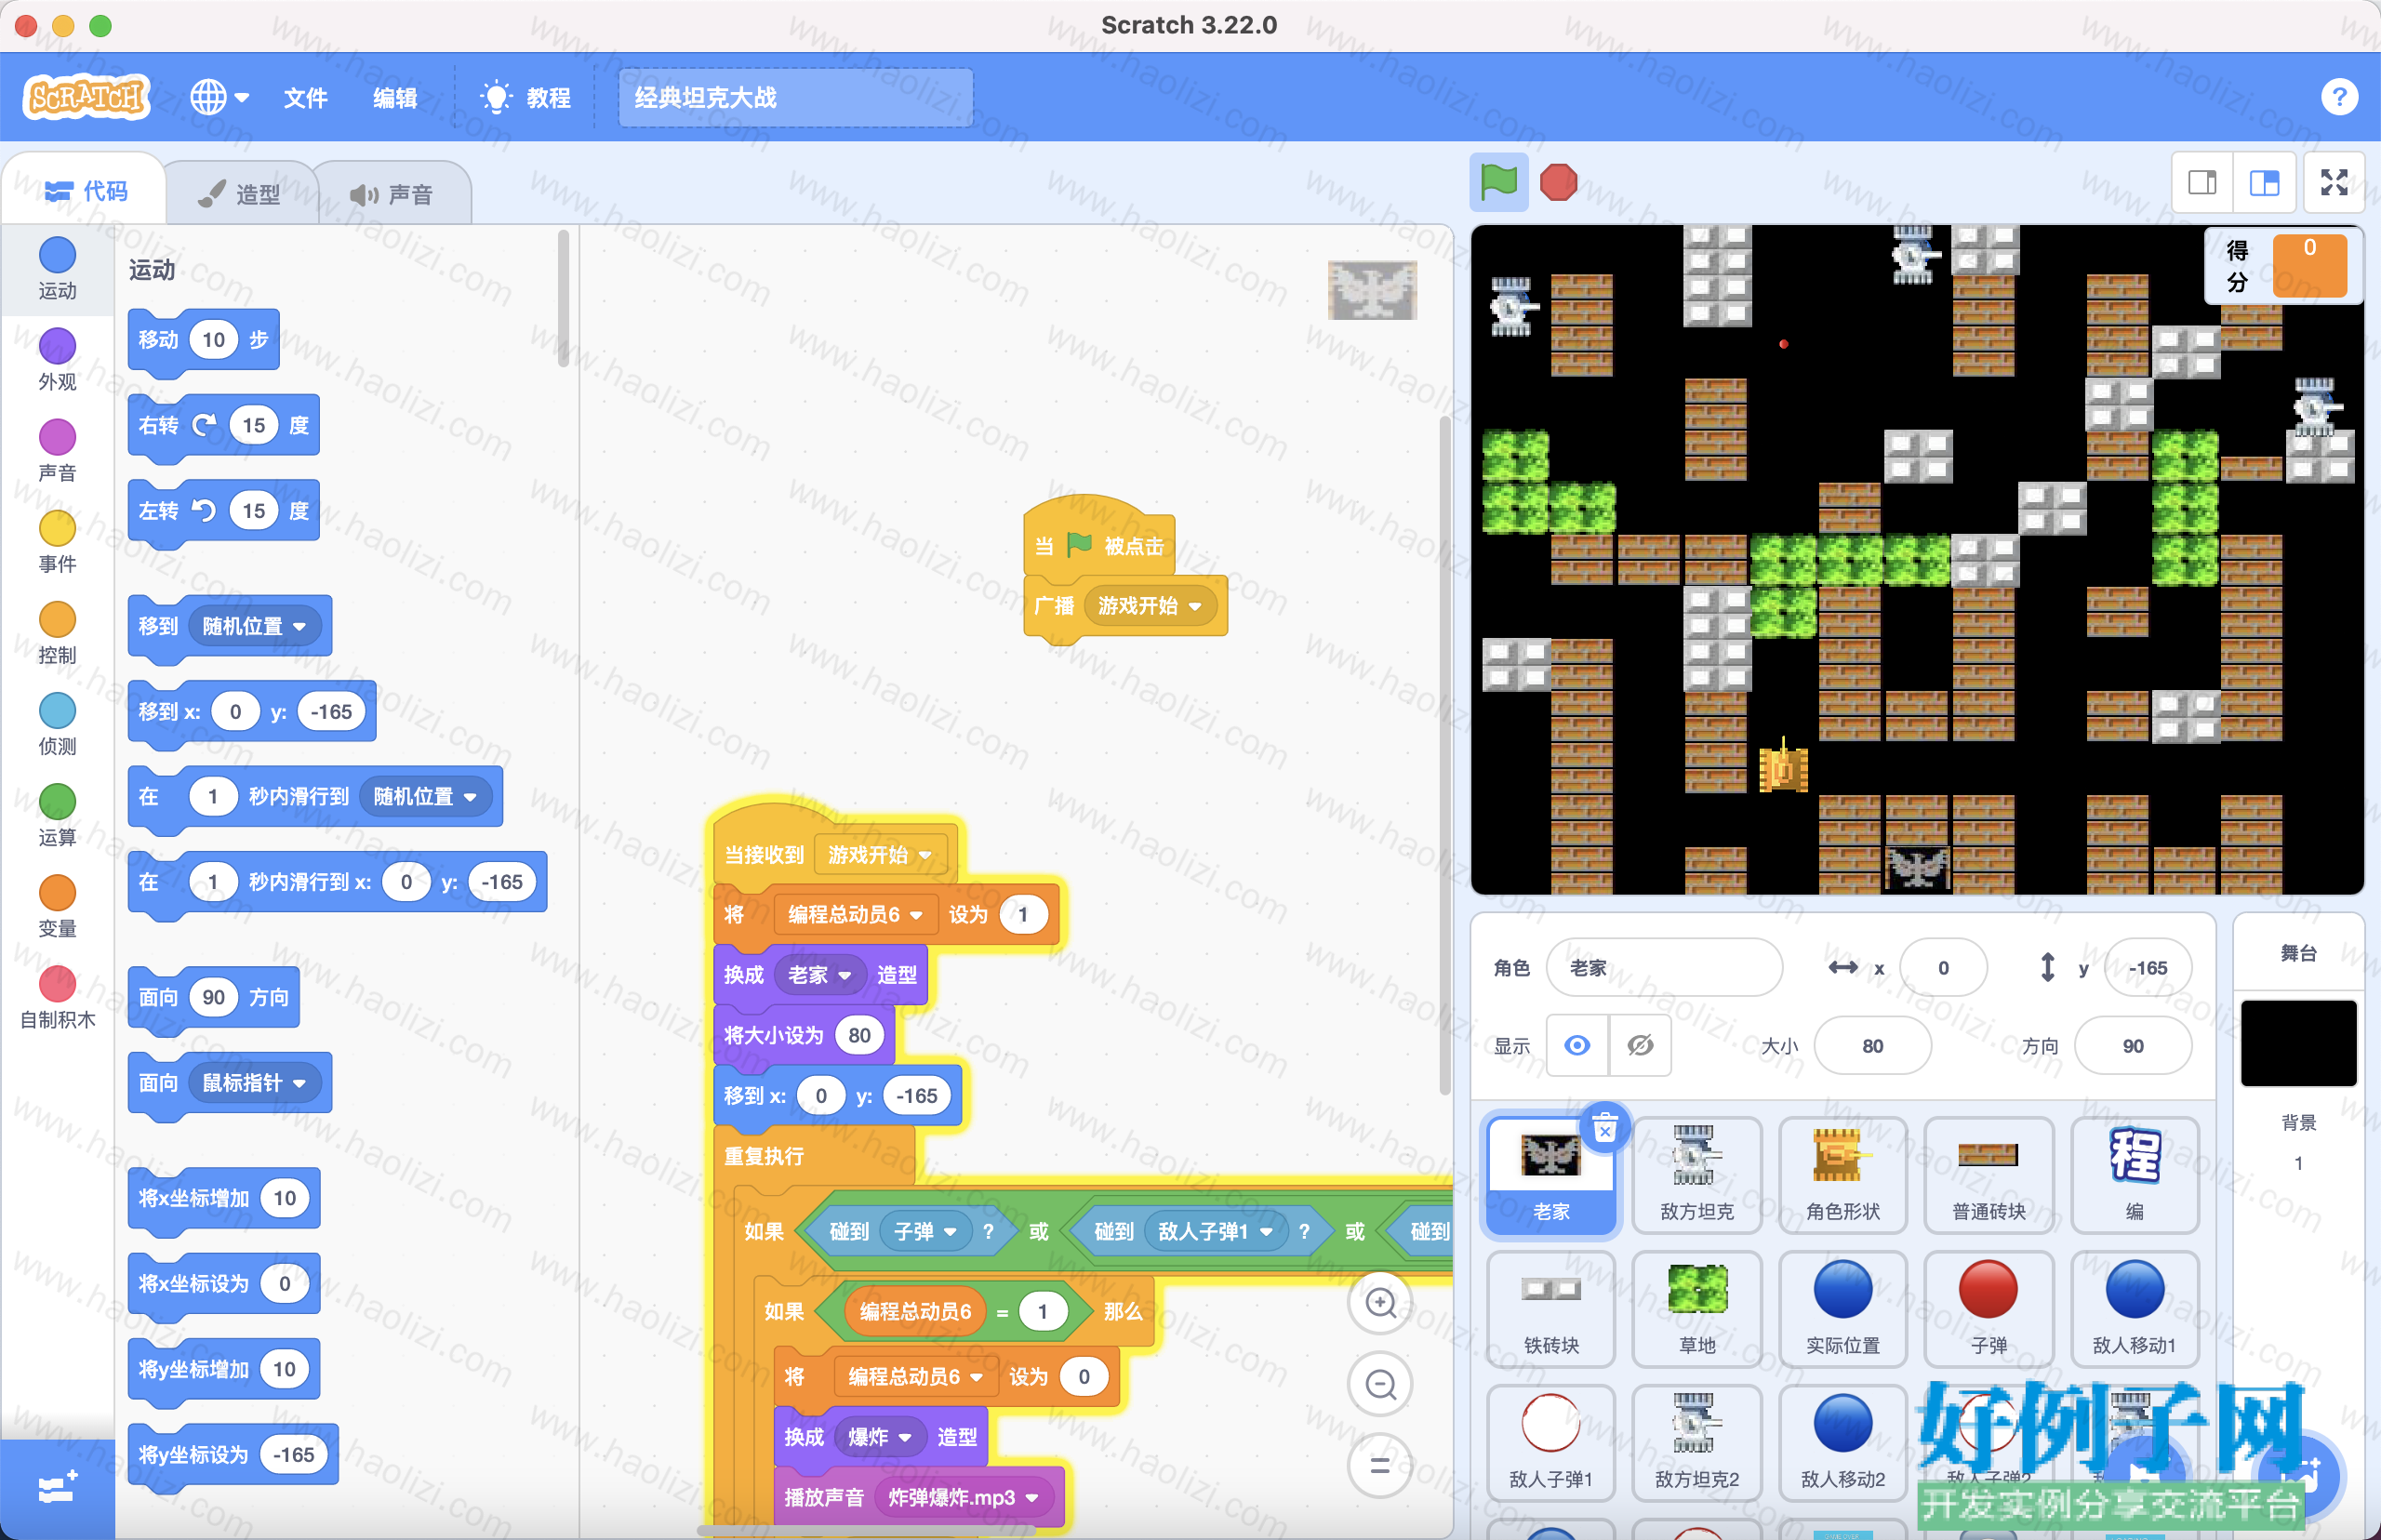Switch to small stage layout
Image resolution: width=2381 pixels, height=1540 pixels.
pos(2202,182)
